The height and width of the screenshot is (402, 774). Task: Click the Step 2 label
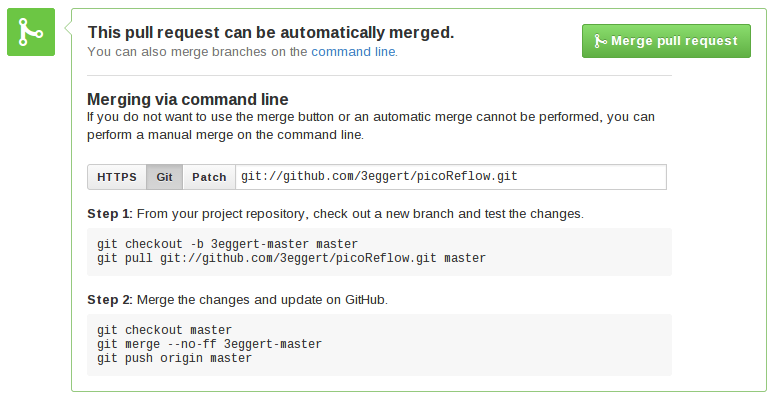tap(109, 300)
